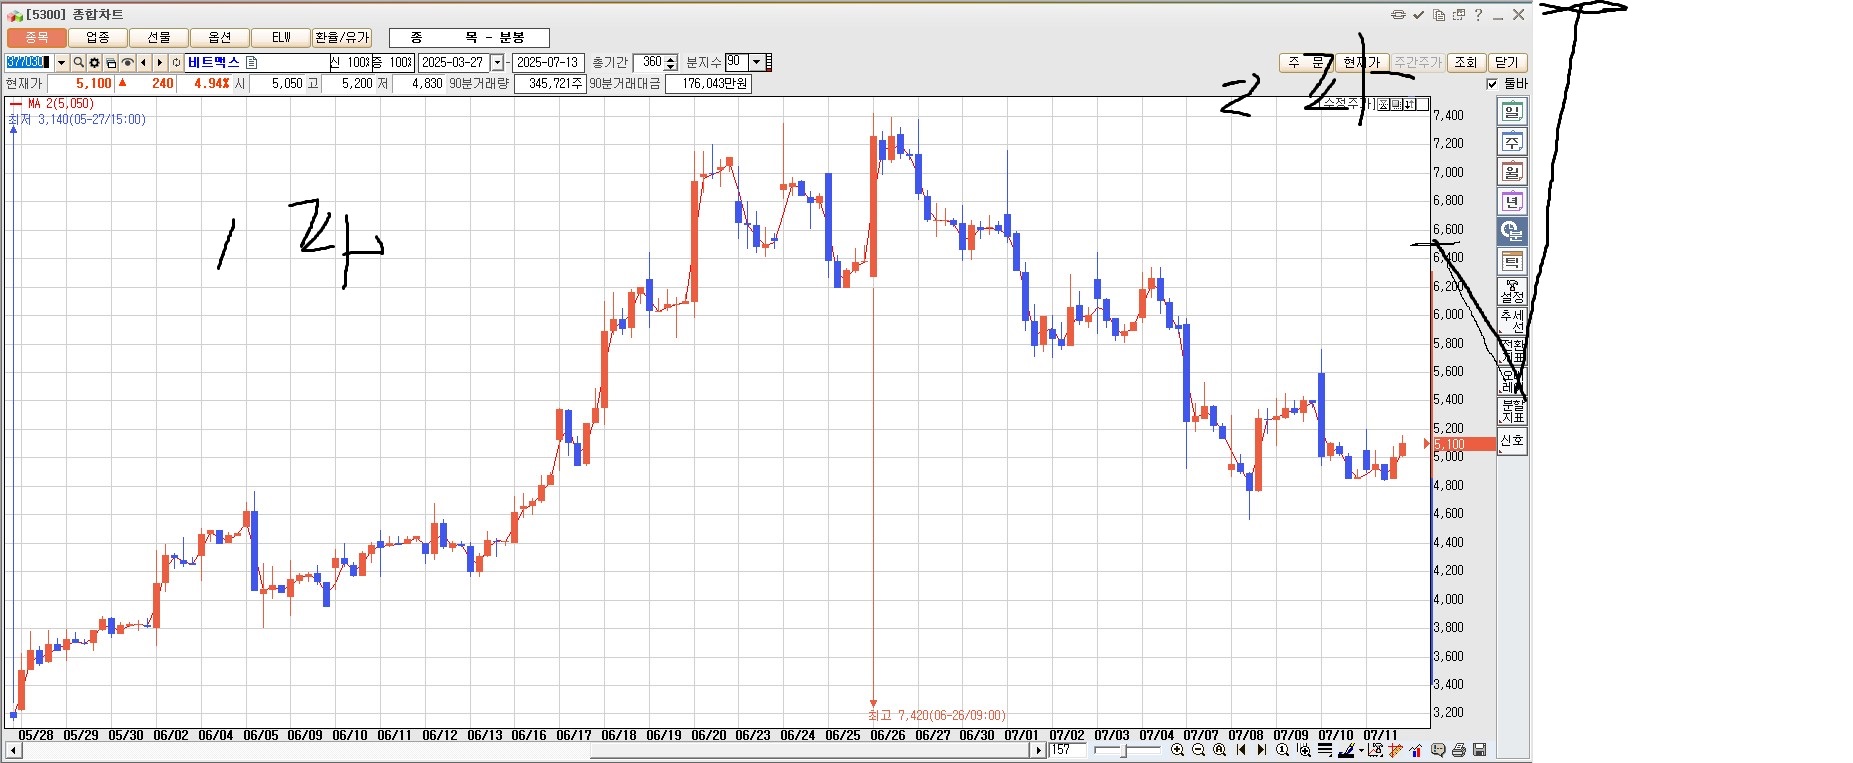
Task: Jump to the last bar of the chart
Action: coord(1261,750)
